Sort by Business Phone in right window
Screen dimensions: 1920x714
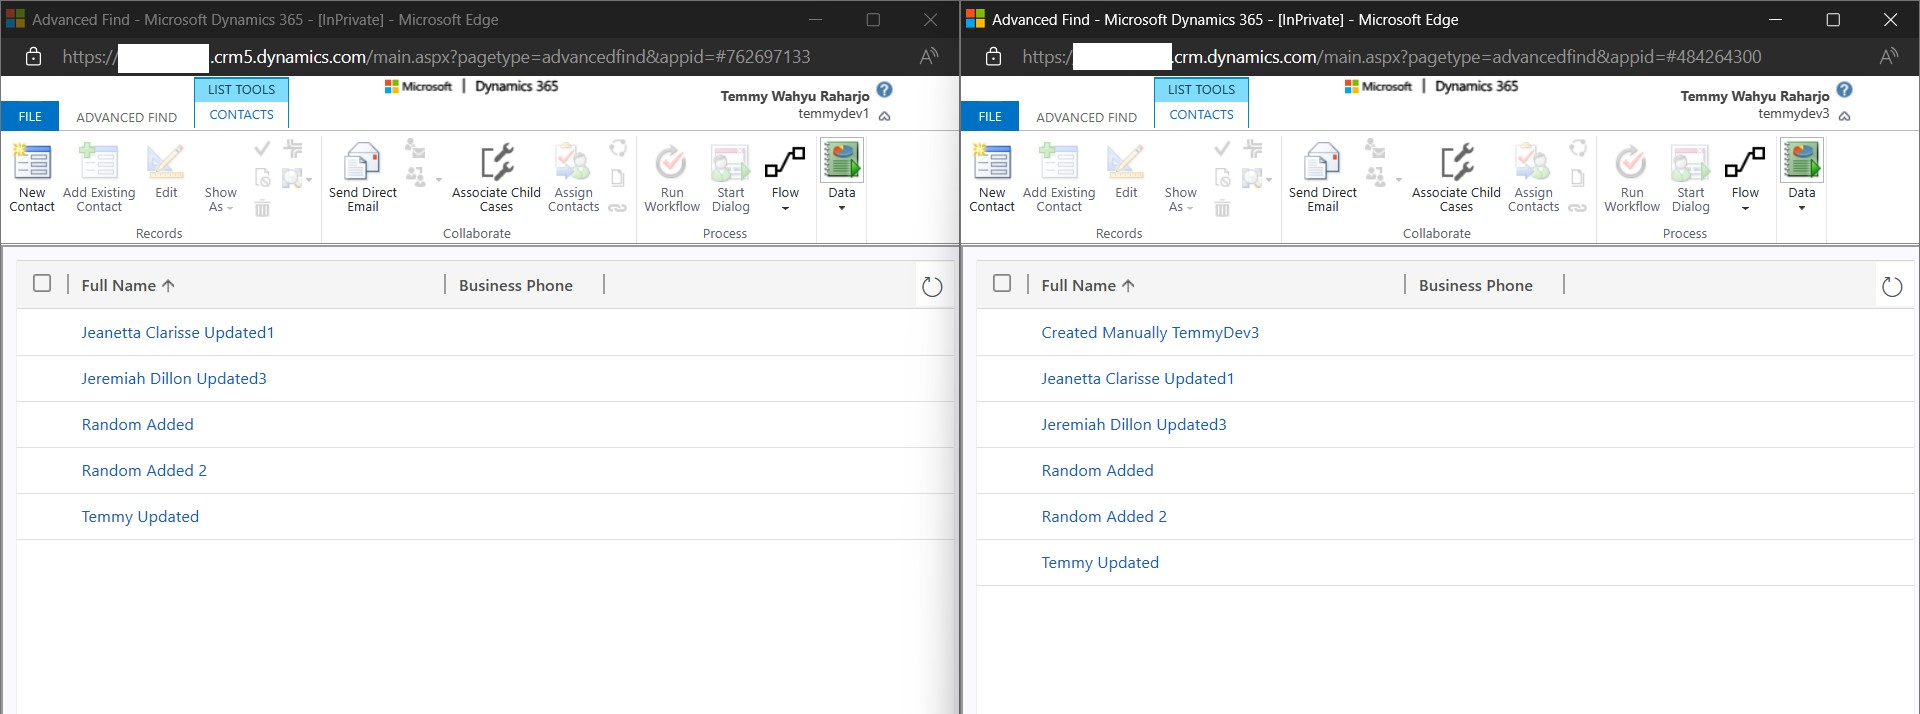[x=1475, y=285]
